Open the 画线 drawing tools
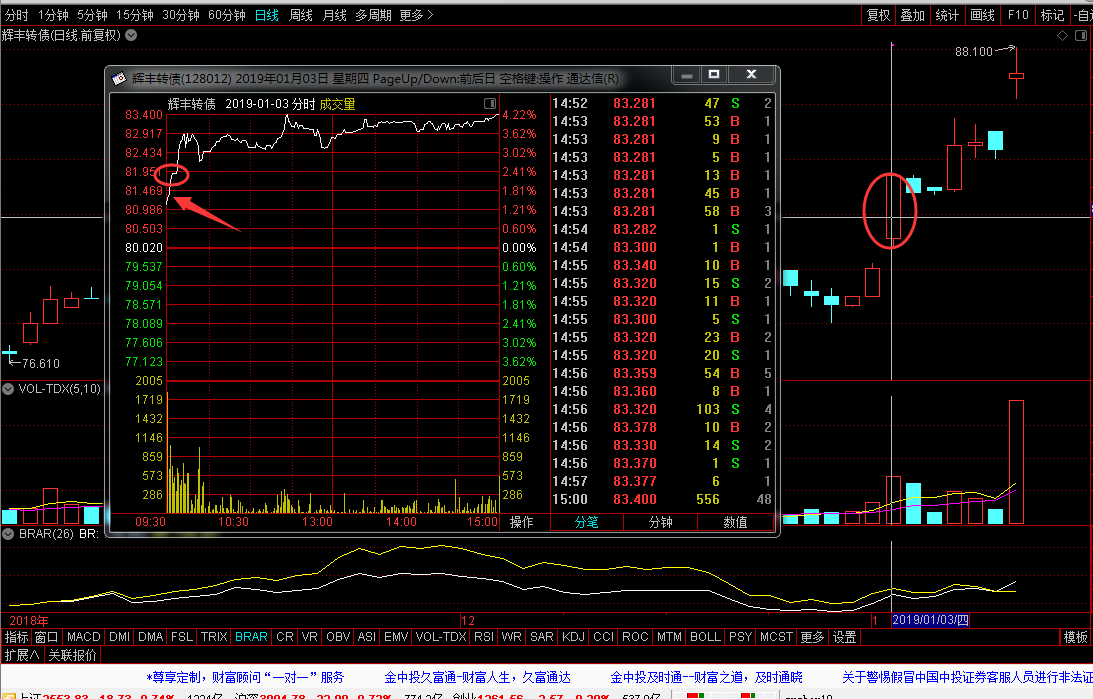Viewport: 1093px width, 699px height. point(983,15)
